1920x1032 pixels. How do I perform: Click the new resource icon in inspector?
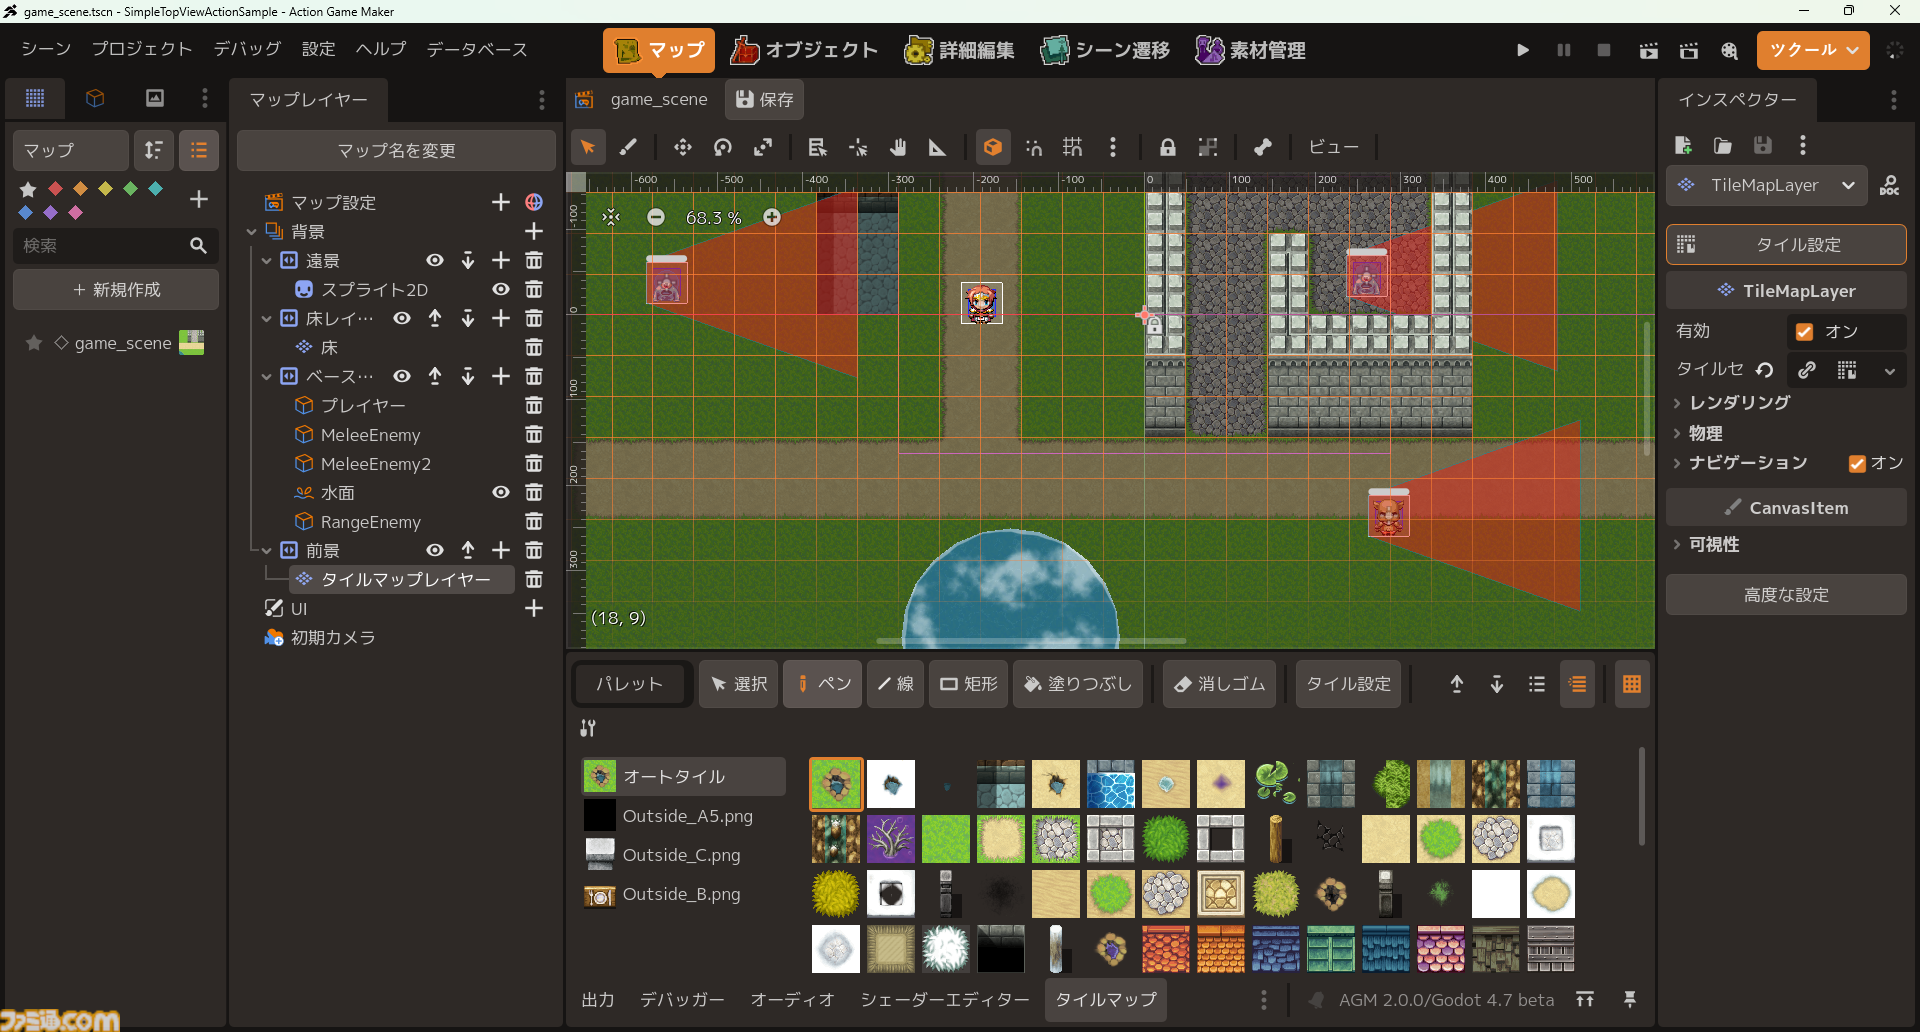point(1683,145)
